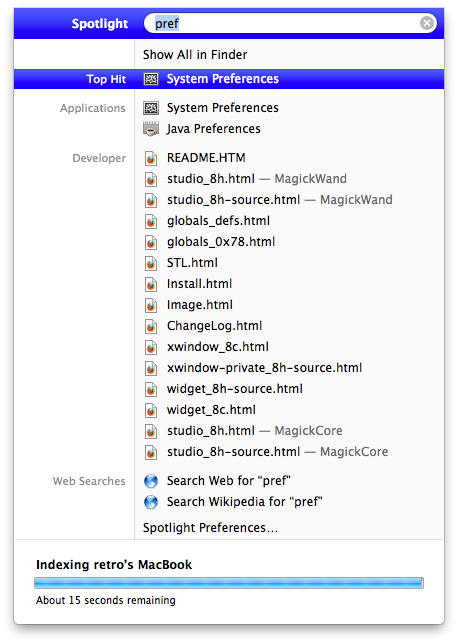Open the Top Hit System Preferences result

[229, 79]
